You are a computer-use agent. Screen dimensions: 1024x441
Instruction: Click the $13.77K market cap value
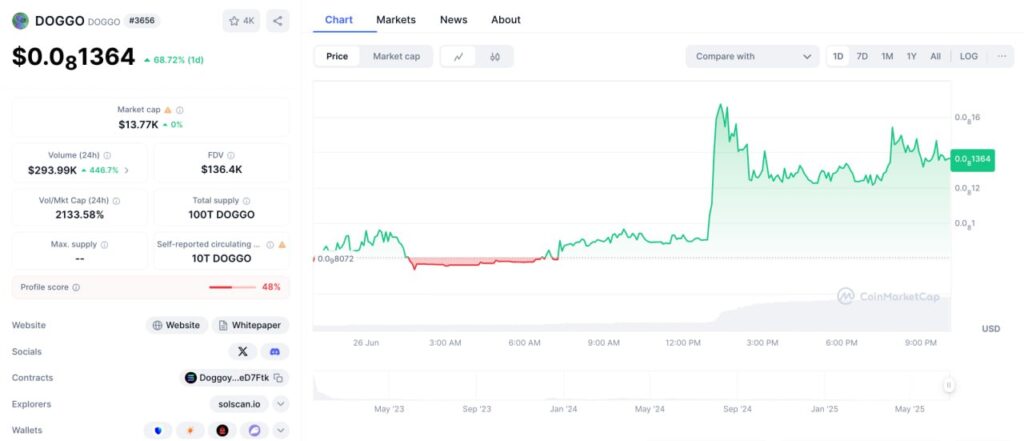coord(138,124)
